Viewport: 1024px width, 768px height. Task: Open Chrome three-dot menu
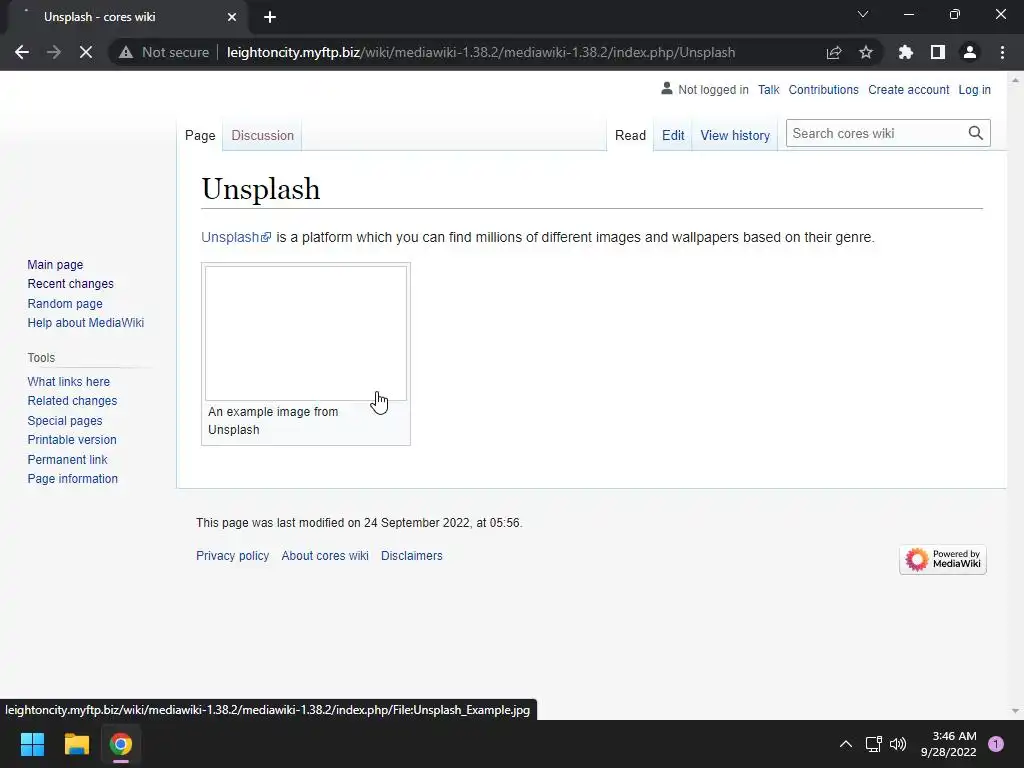point(1002,52)
